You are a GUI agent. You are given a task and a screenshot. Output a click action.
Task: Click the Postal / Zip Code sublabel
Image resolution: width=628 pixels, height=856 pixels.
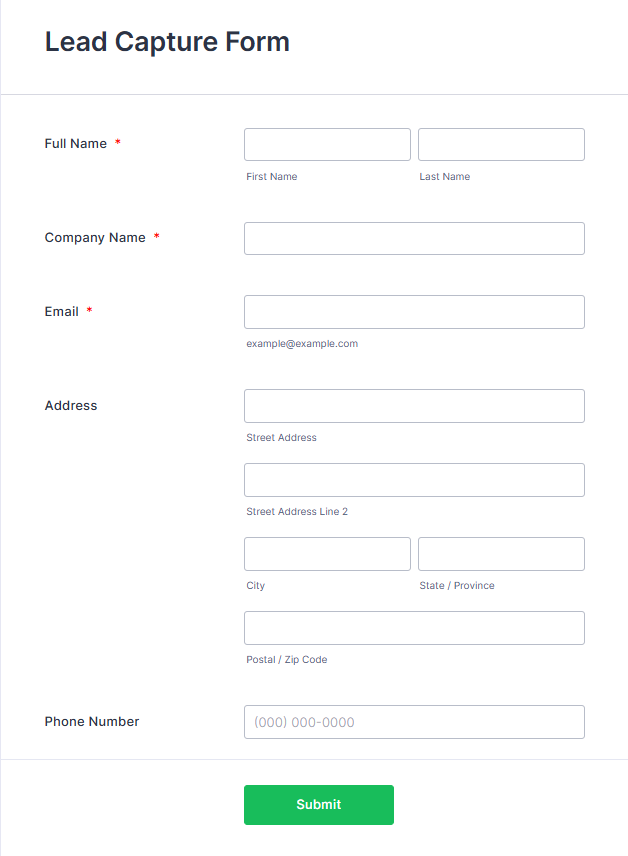(287, 659)
